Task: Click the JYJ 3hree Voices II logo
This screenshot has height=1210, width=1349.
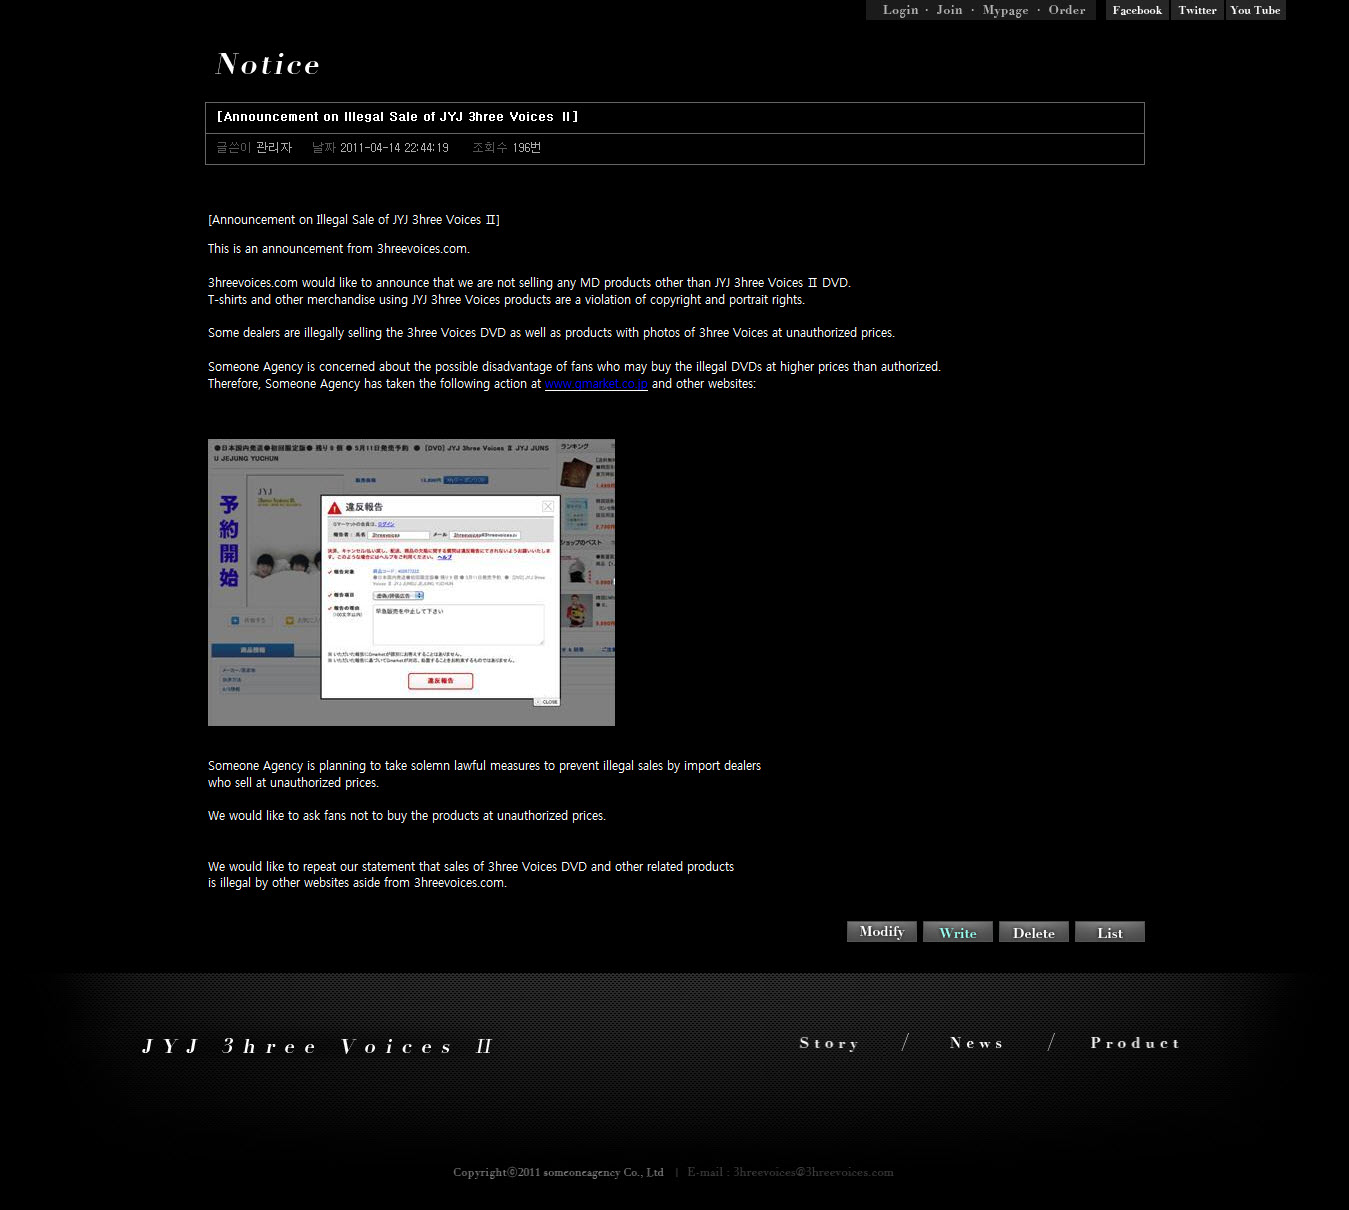Action: tap(317, 1046)
